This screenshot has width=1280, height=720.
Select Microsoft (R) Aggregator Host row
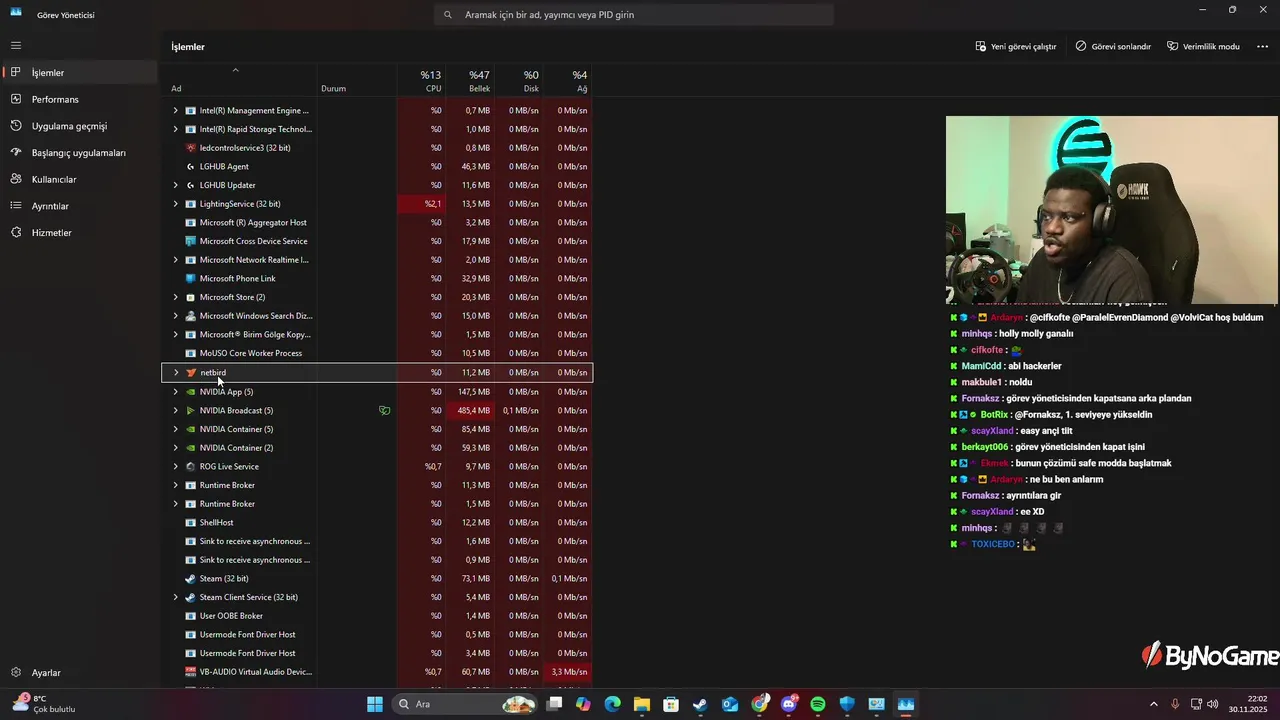pyautogui.click(x=377, y=222)
